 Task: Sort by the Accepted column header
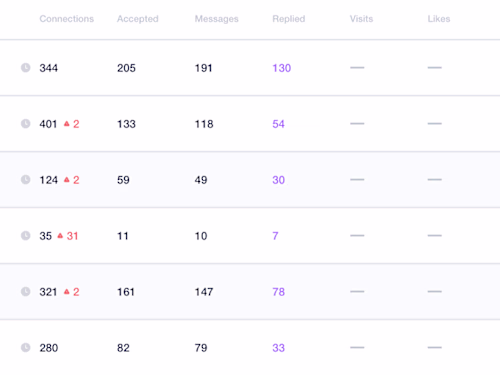click(138, 19)
